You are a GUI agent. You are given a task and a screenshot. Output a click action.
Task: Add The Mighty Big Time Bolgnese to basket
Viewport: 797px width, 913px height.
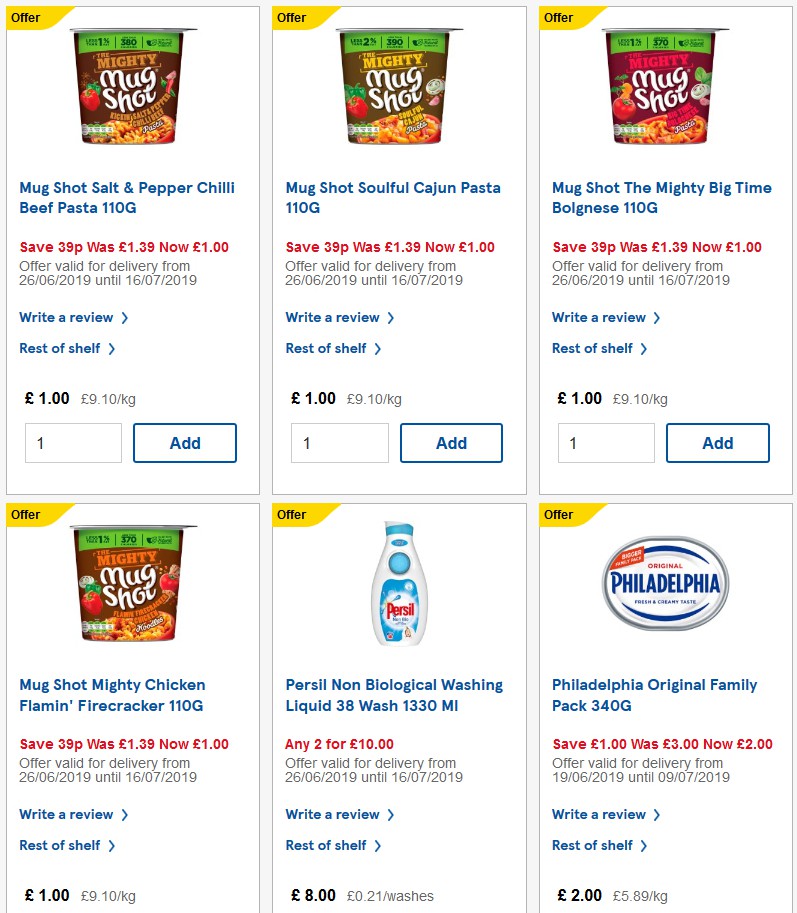point(717,443)
